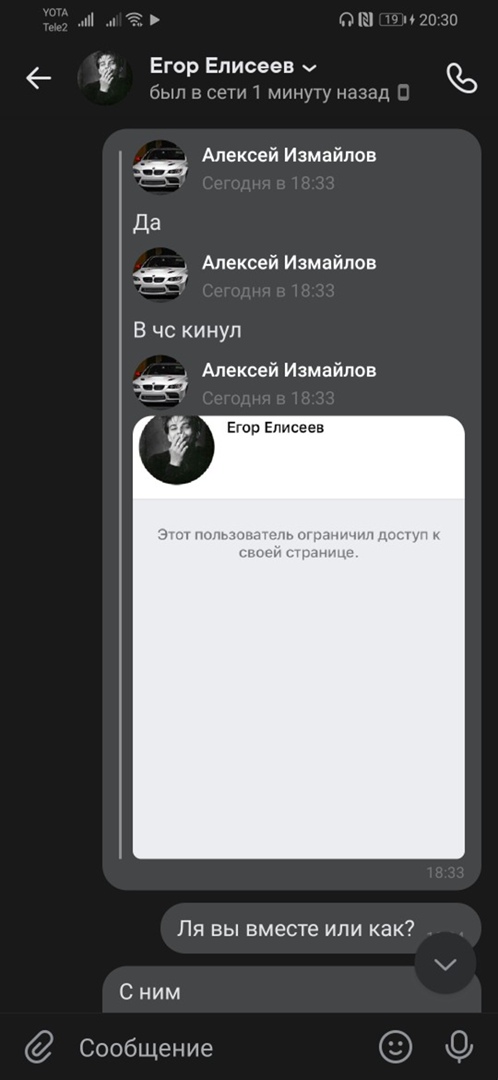
Task: Tap 'был в сети 1 минуту назад' status
Action: [269, 93]
